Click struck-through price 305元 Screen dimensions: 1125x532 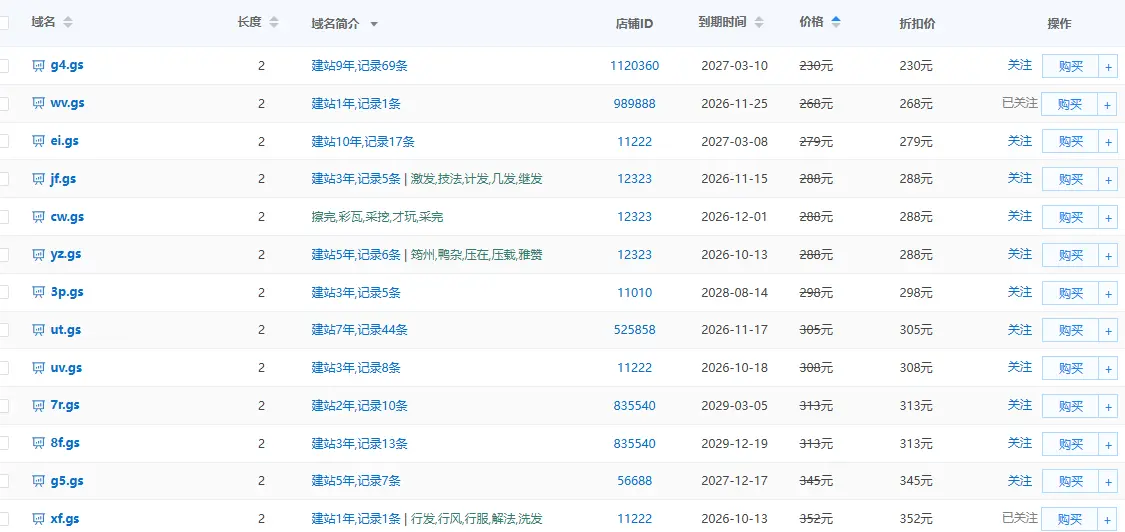pos(816,330)
